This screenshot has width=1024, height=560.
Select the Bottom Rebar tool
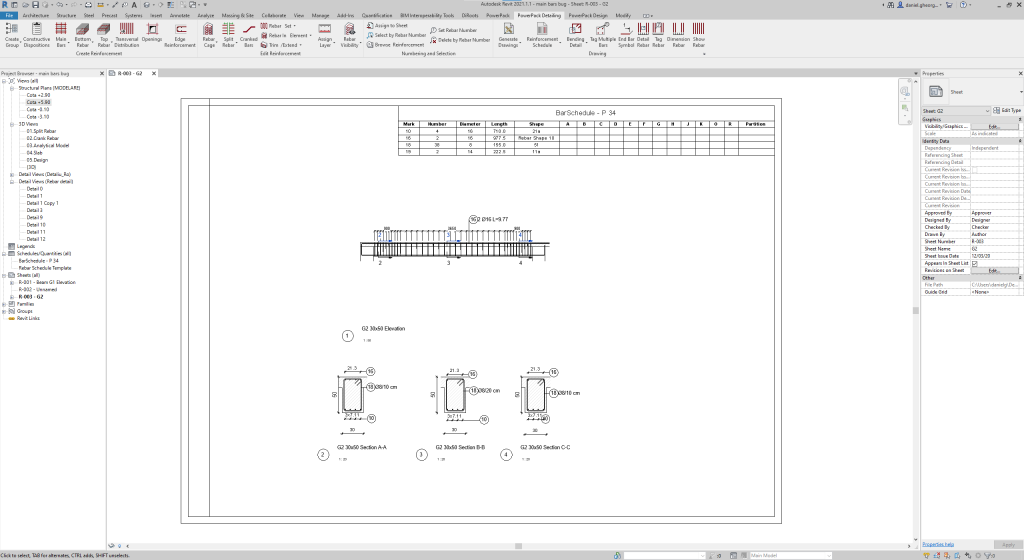(x=82, y=35)
